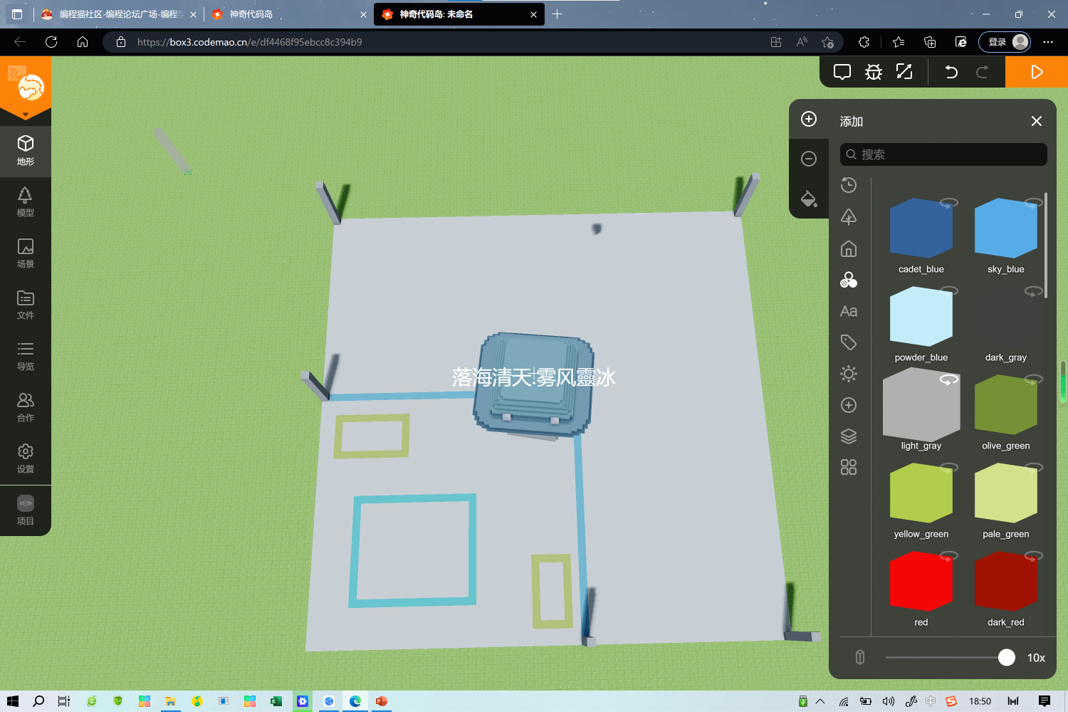Switch to the tree nature blocks category
Image resolution: width=1068 pixels, height=712 pixels.
click(849, 217)
